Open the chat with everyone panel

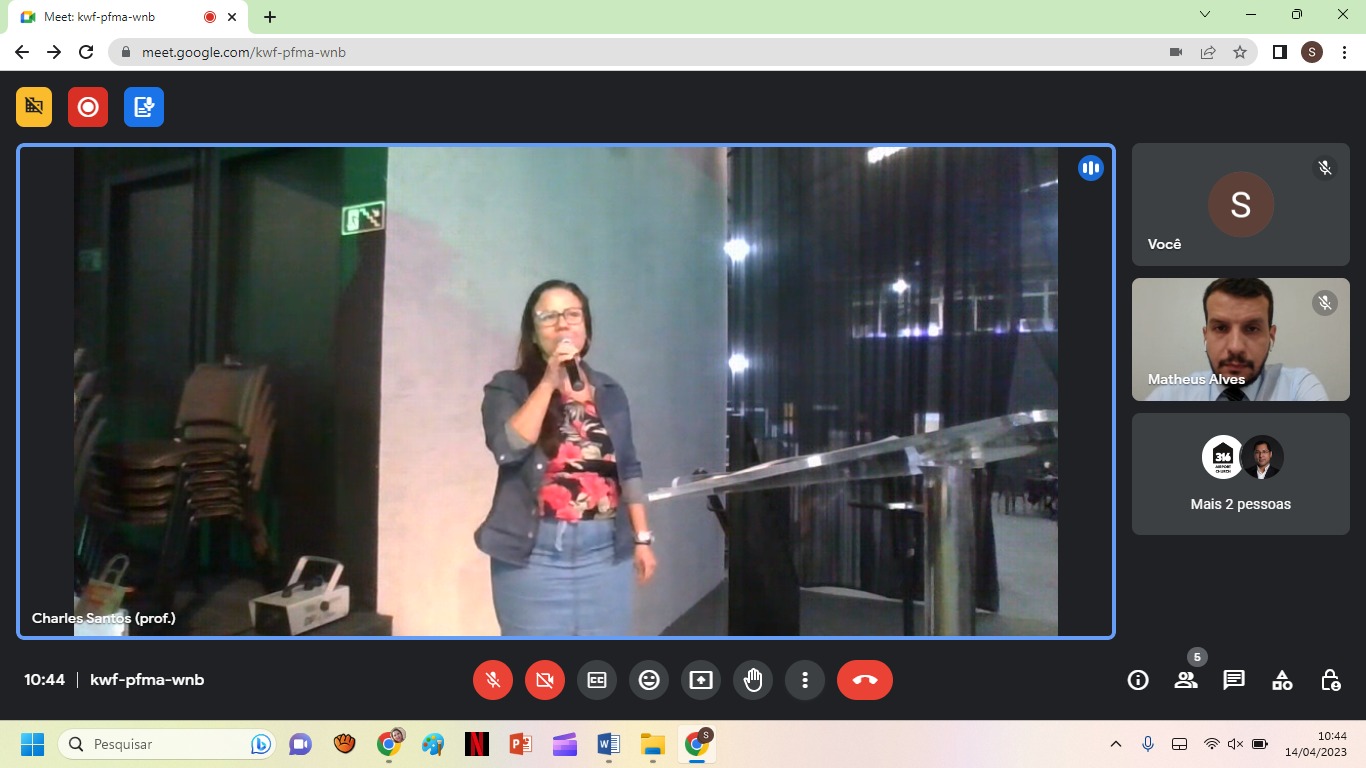pos(1234,680)
